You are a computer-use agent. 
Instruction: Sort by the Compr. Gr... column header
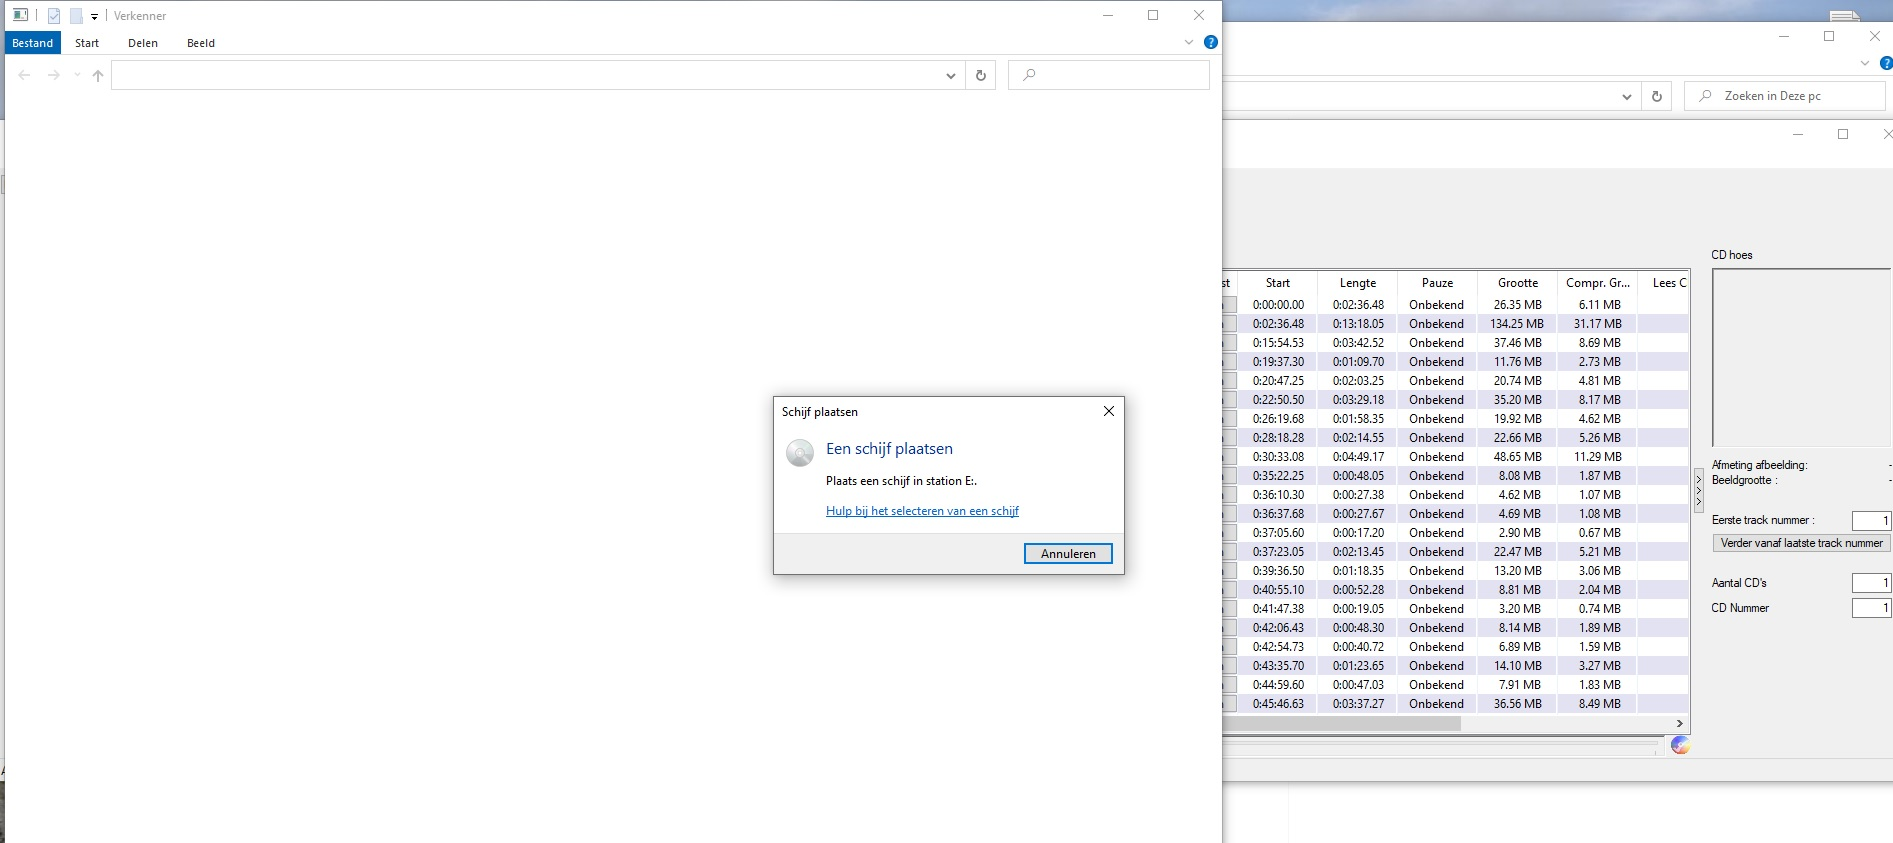(1597, 283)
